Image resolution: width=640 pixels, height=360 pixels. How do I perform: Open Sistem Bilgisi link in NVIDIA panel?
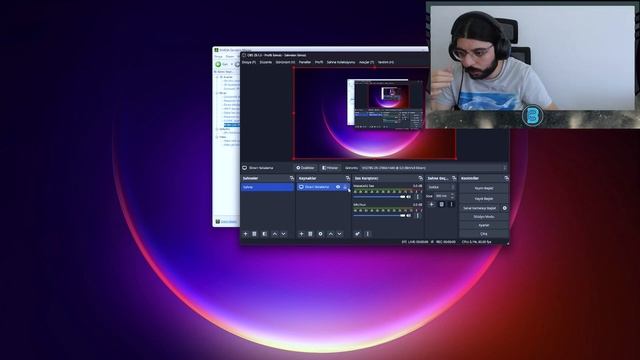pyautogui.click(x=229, y=222)
